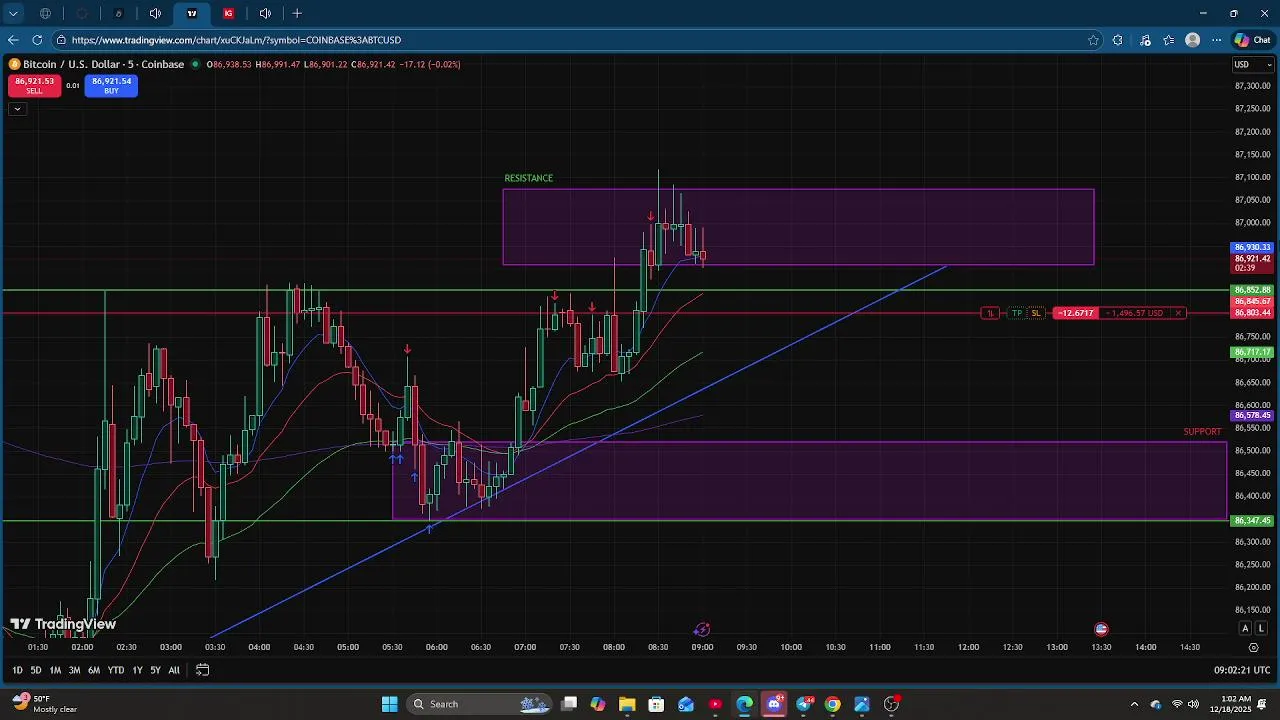Select the 1D date range
Viewport: 1280px width, 720px height.
(17, 670)
